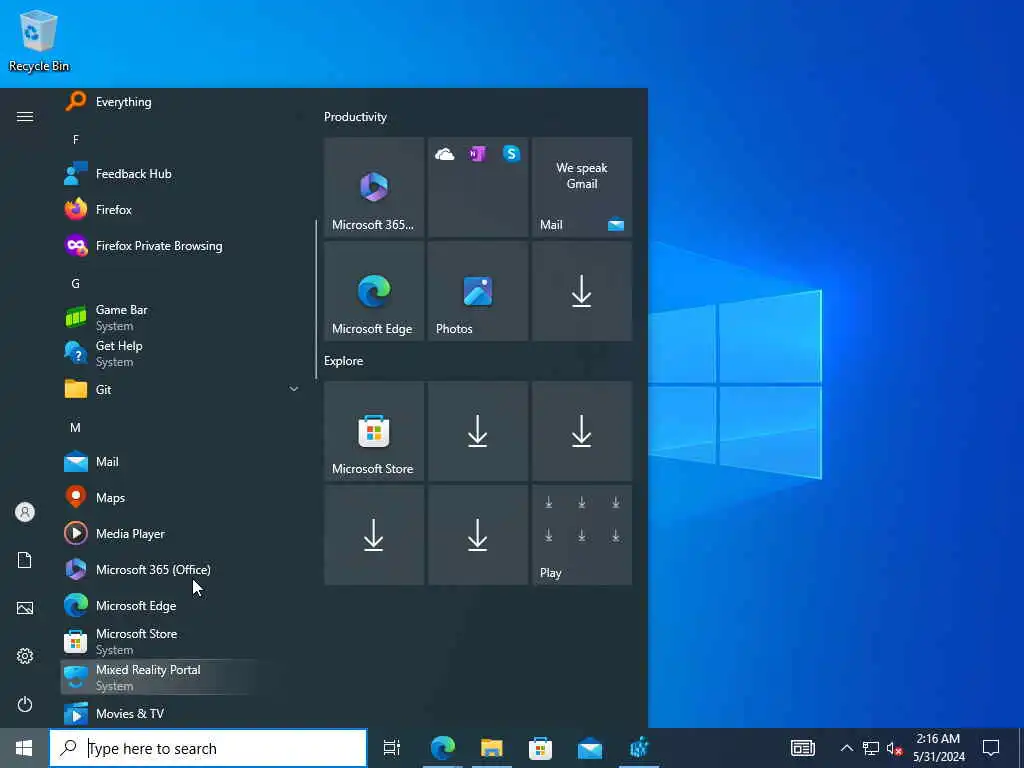Open the notification Action Center

coord(991,748)
